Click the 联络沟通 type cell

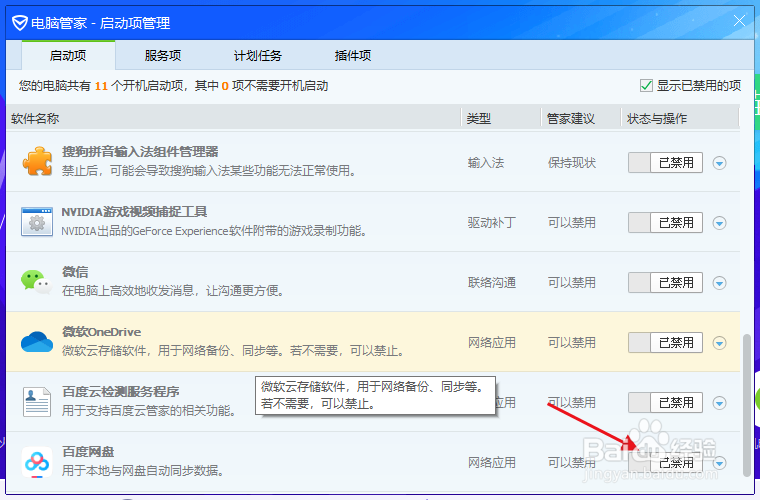point(491,282)
